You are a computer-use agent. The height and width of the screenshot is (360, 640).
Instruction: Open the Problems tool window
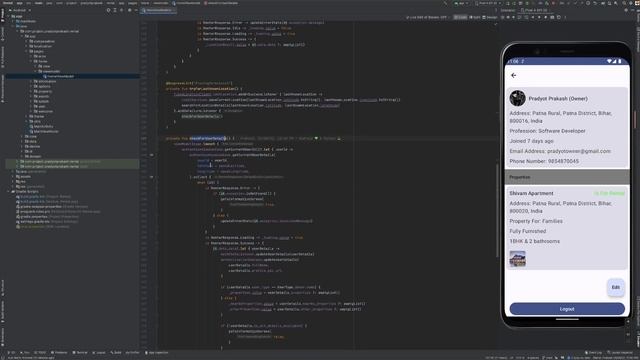(x=59, y=352)
